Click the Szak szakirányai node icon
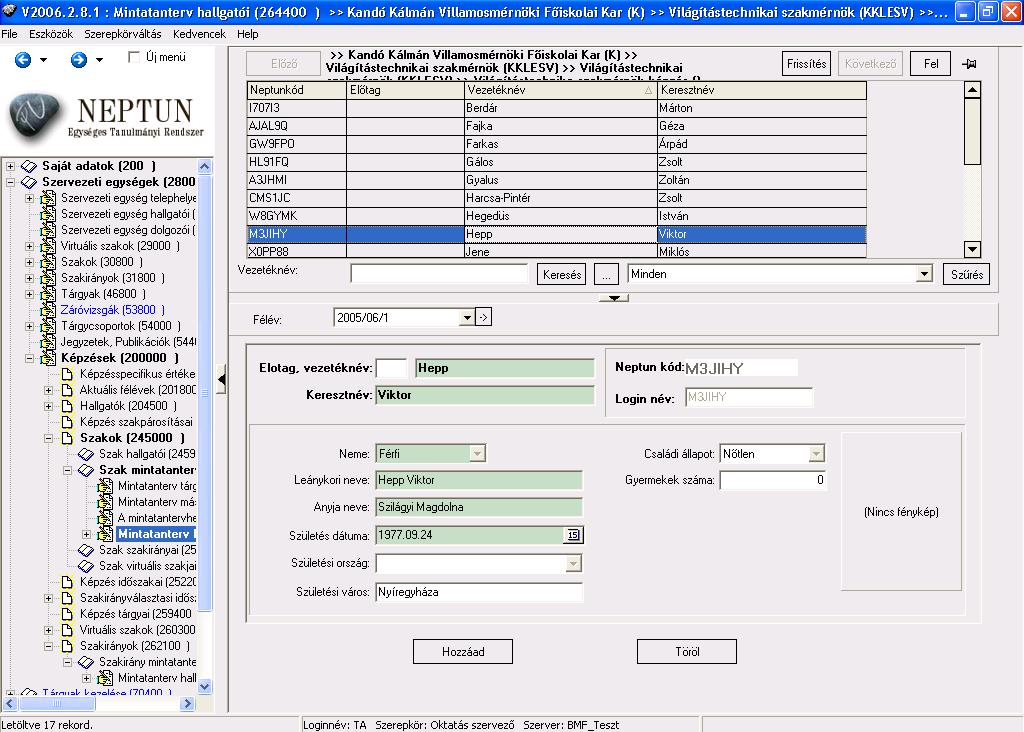The height and width of the screenshot is (732, 1024). tap(86, 550)
